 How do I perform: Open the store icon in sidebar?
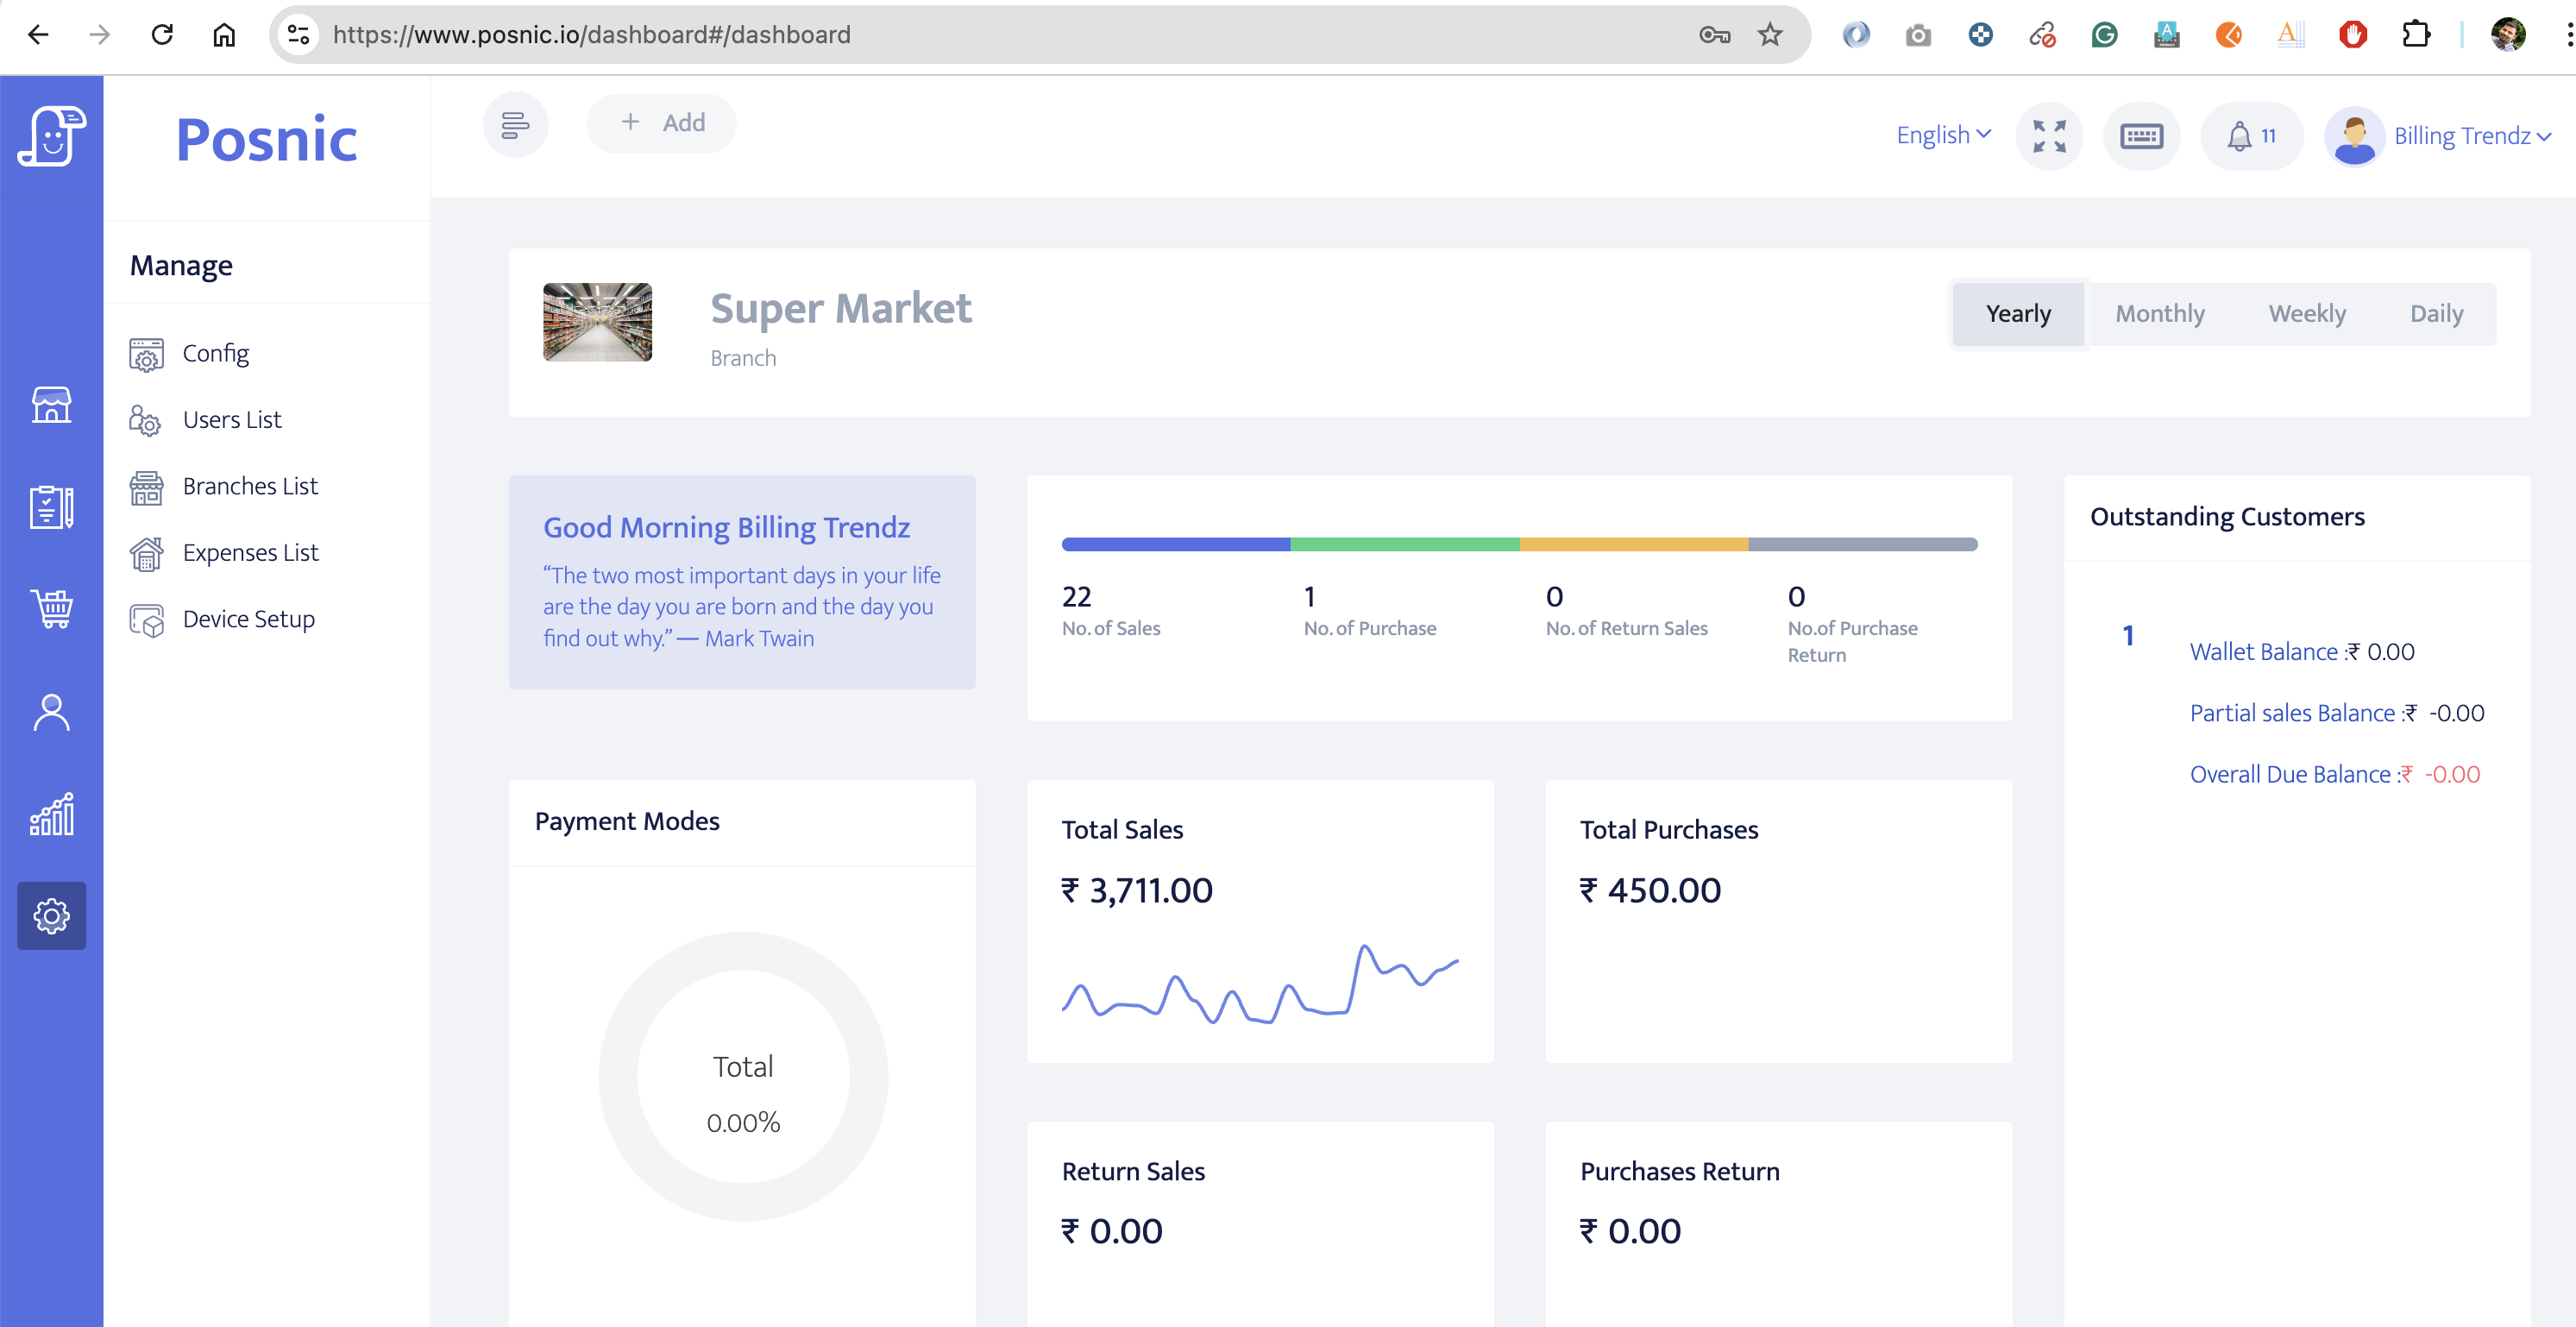(51, 405)
